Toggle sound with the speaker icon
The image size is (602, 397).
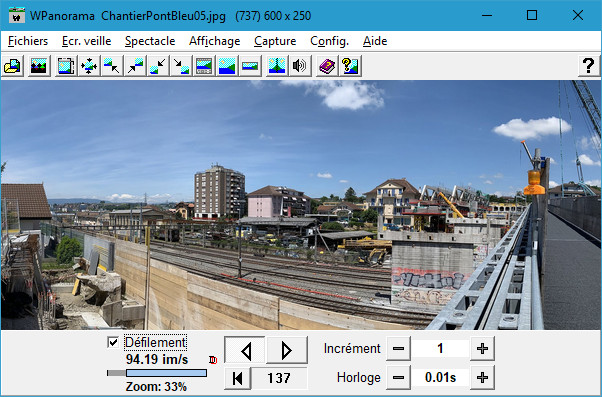300,66
